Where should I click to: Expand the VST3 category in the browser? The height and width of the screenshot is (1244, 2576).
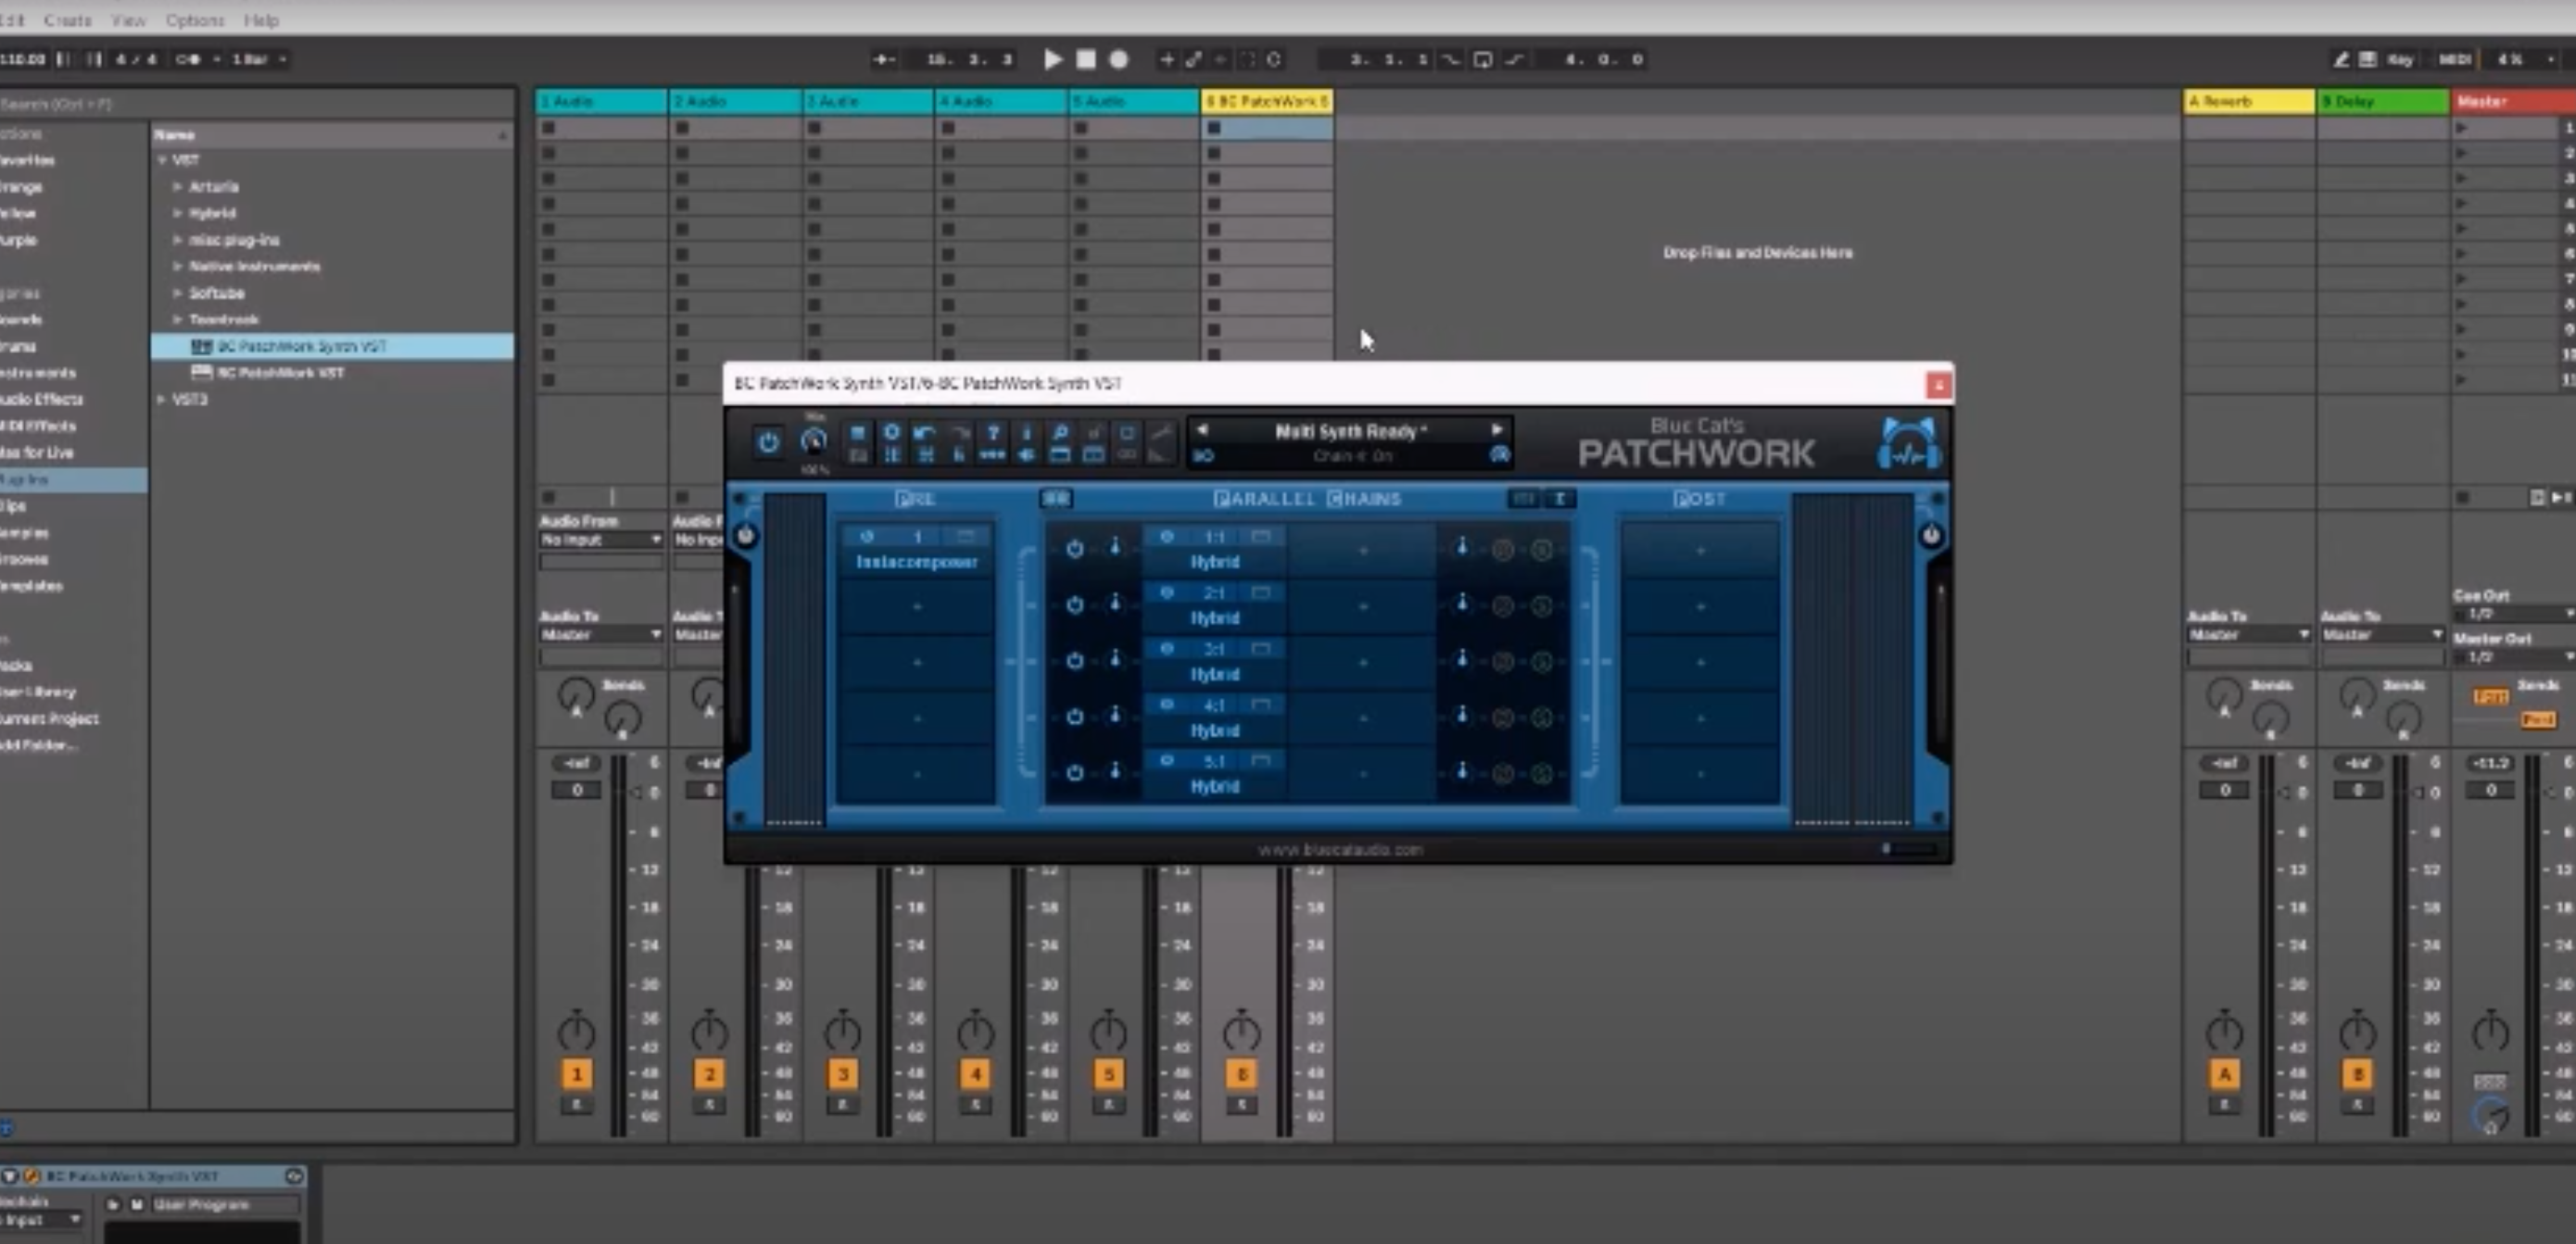point(163,399)
